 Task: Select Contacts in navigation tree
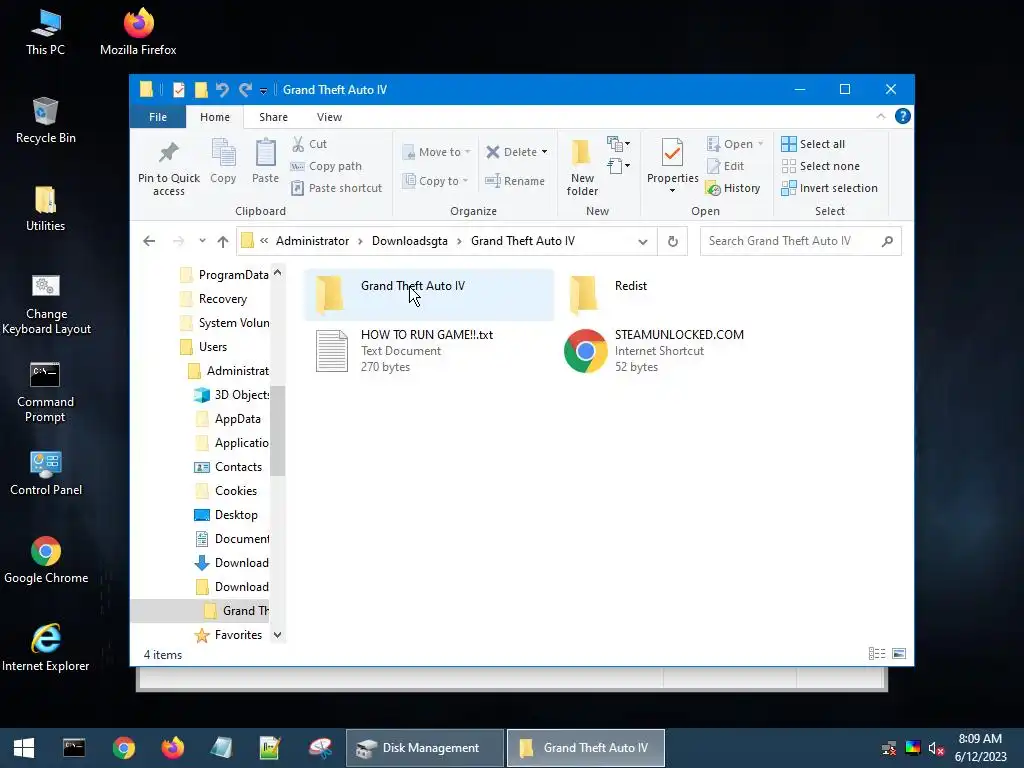229,467
